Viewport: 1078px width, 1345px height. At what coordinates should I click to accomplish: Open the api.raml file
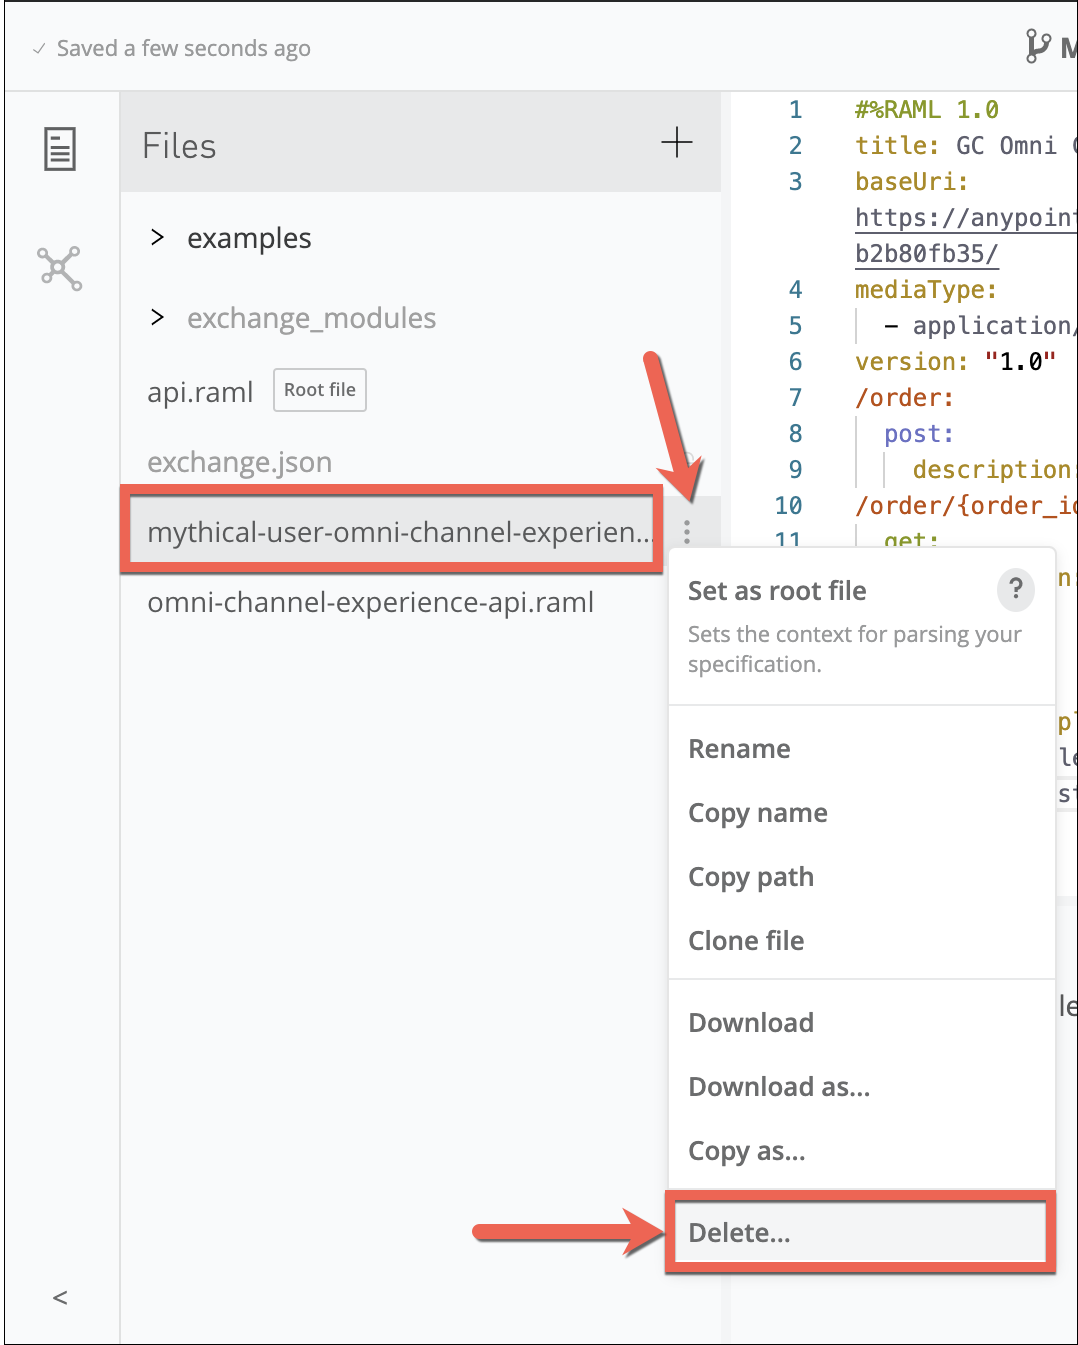pos(200,392)
